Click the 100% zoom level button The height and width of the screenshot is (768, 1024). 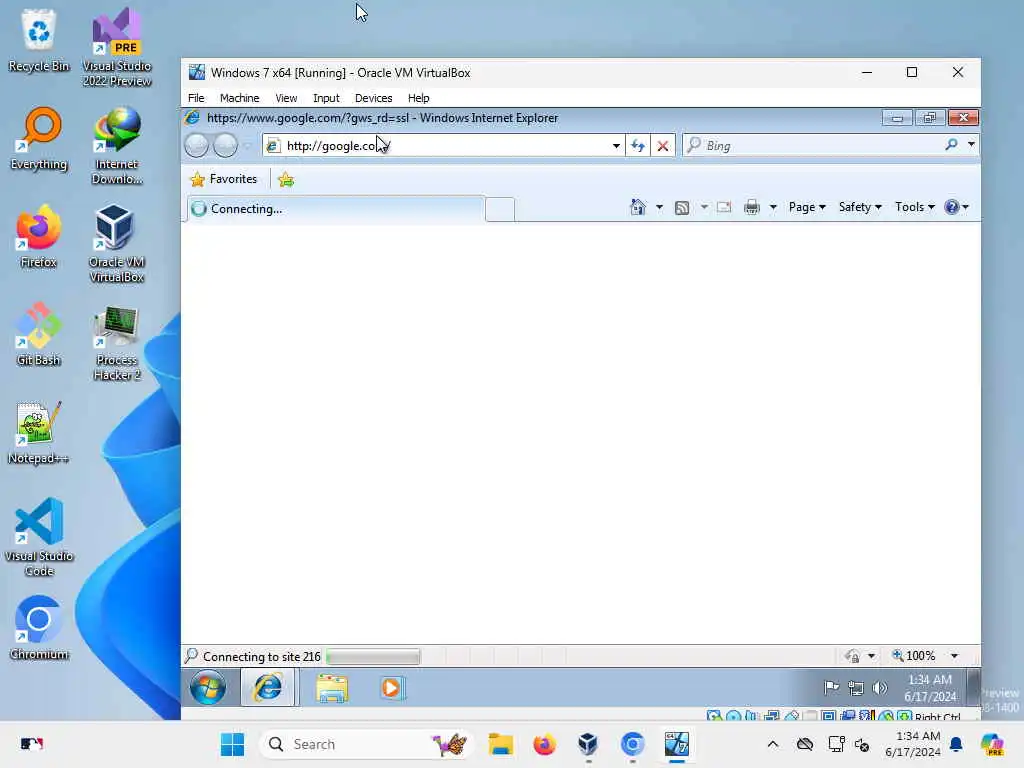914,656
